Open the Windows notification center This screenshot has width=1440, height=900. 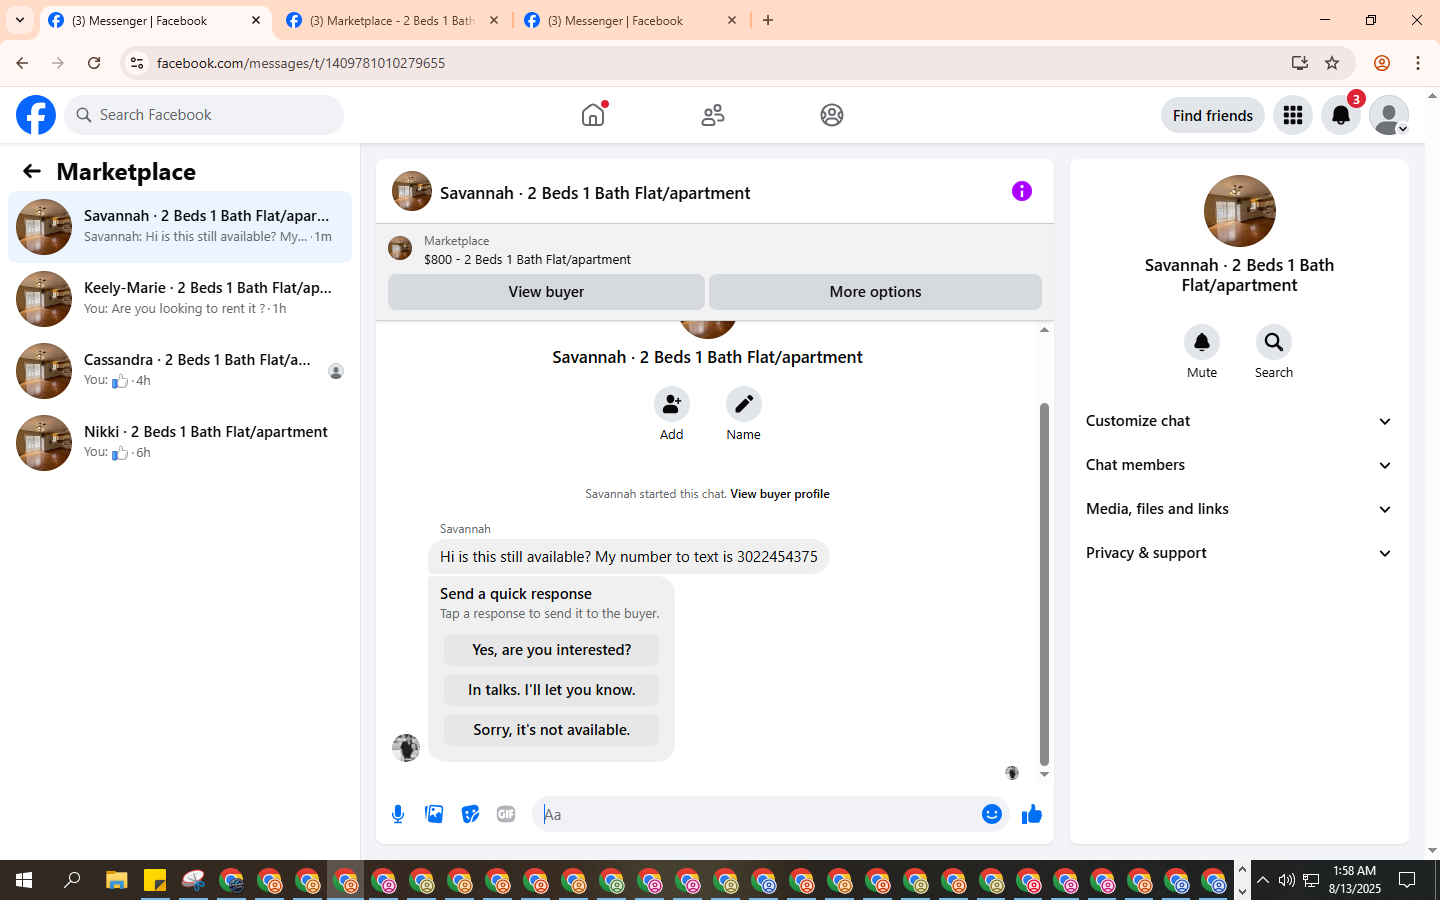coord(1407,881)
